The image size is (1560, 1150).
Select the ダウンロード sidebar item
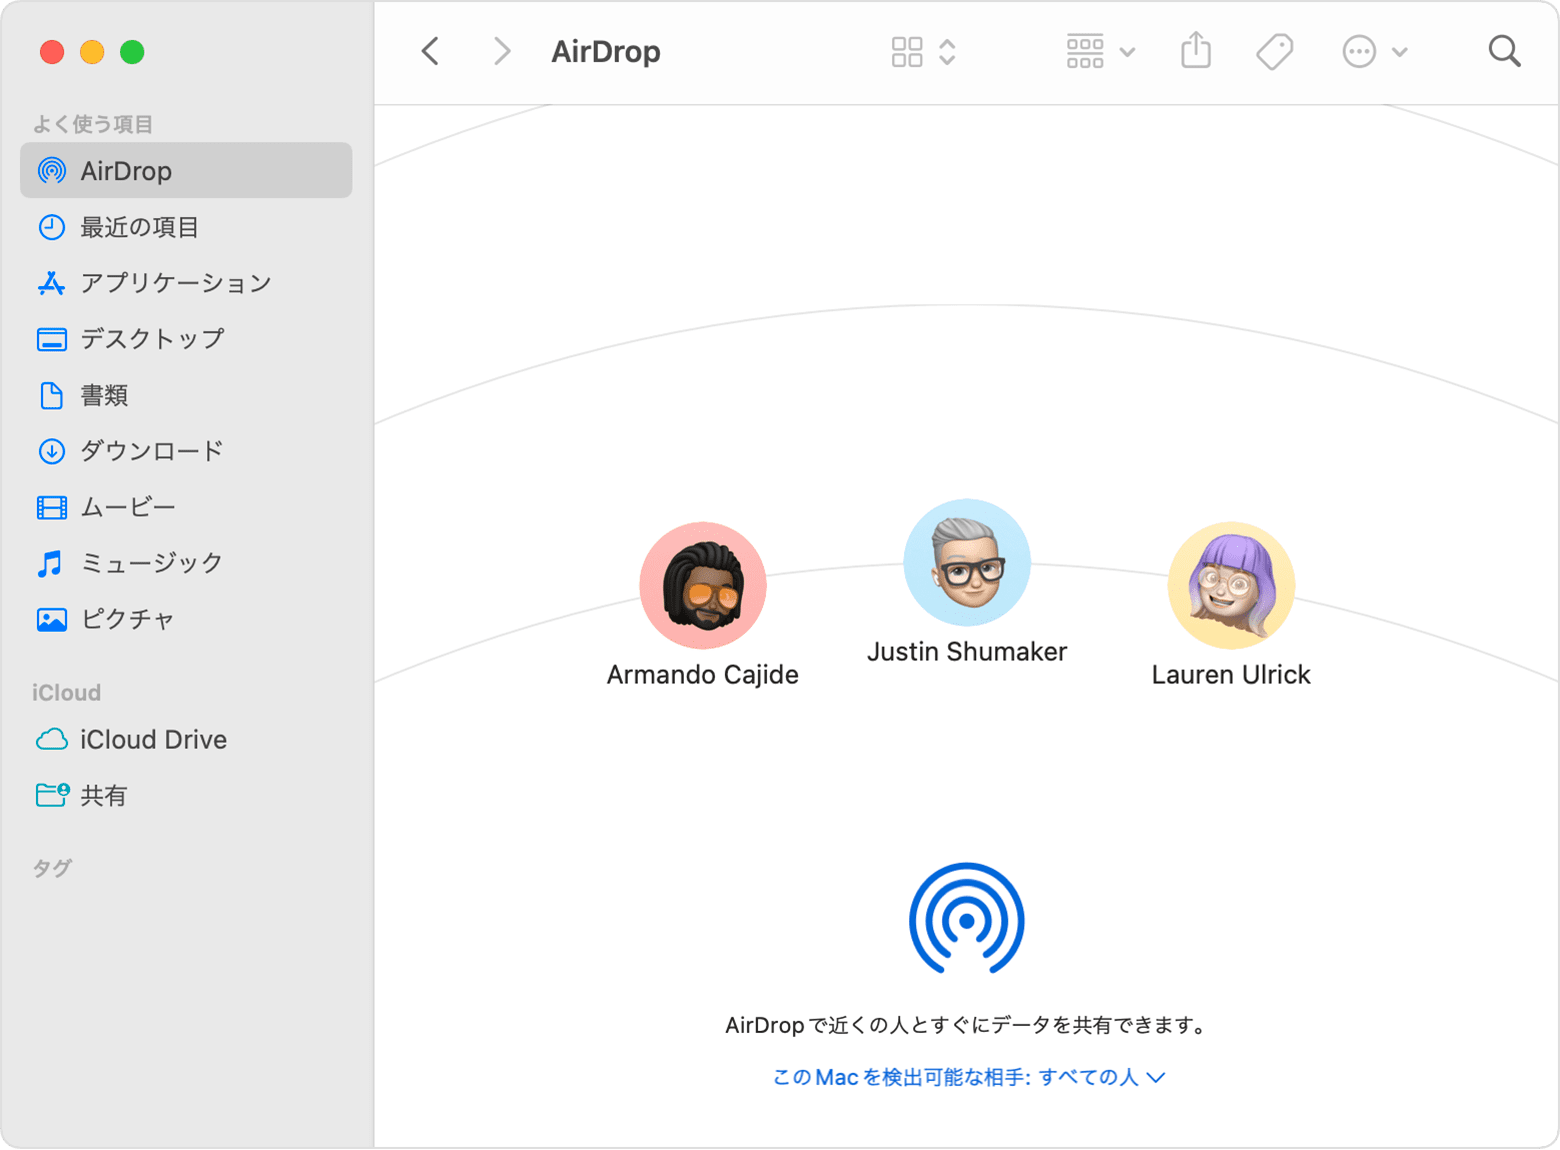150,451
